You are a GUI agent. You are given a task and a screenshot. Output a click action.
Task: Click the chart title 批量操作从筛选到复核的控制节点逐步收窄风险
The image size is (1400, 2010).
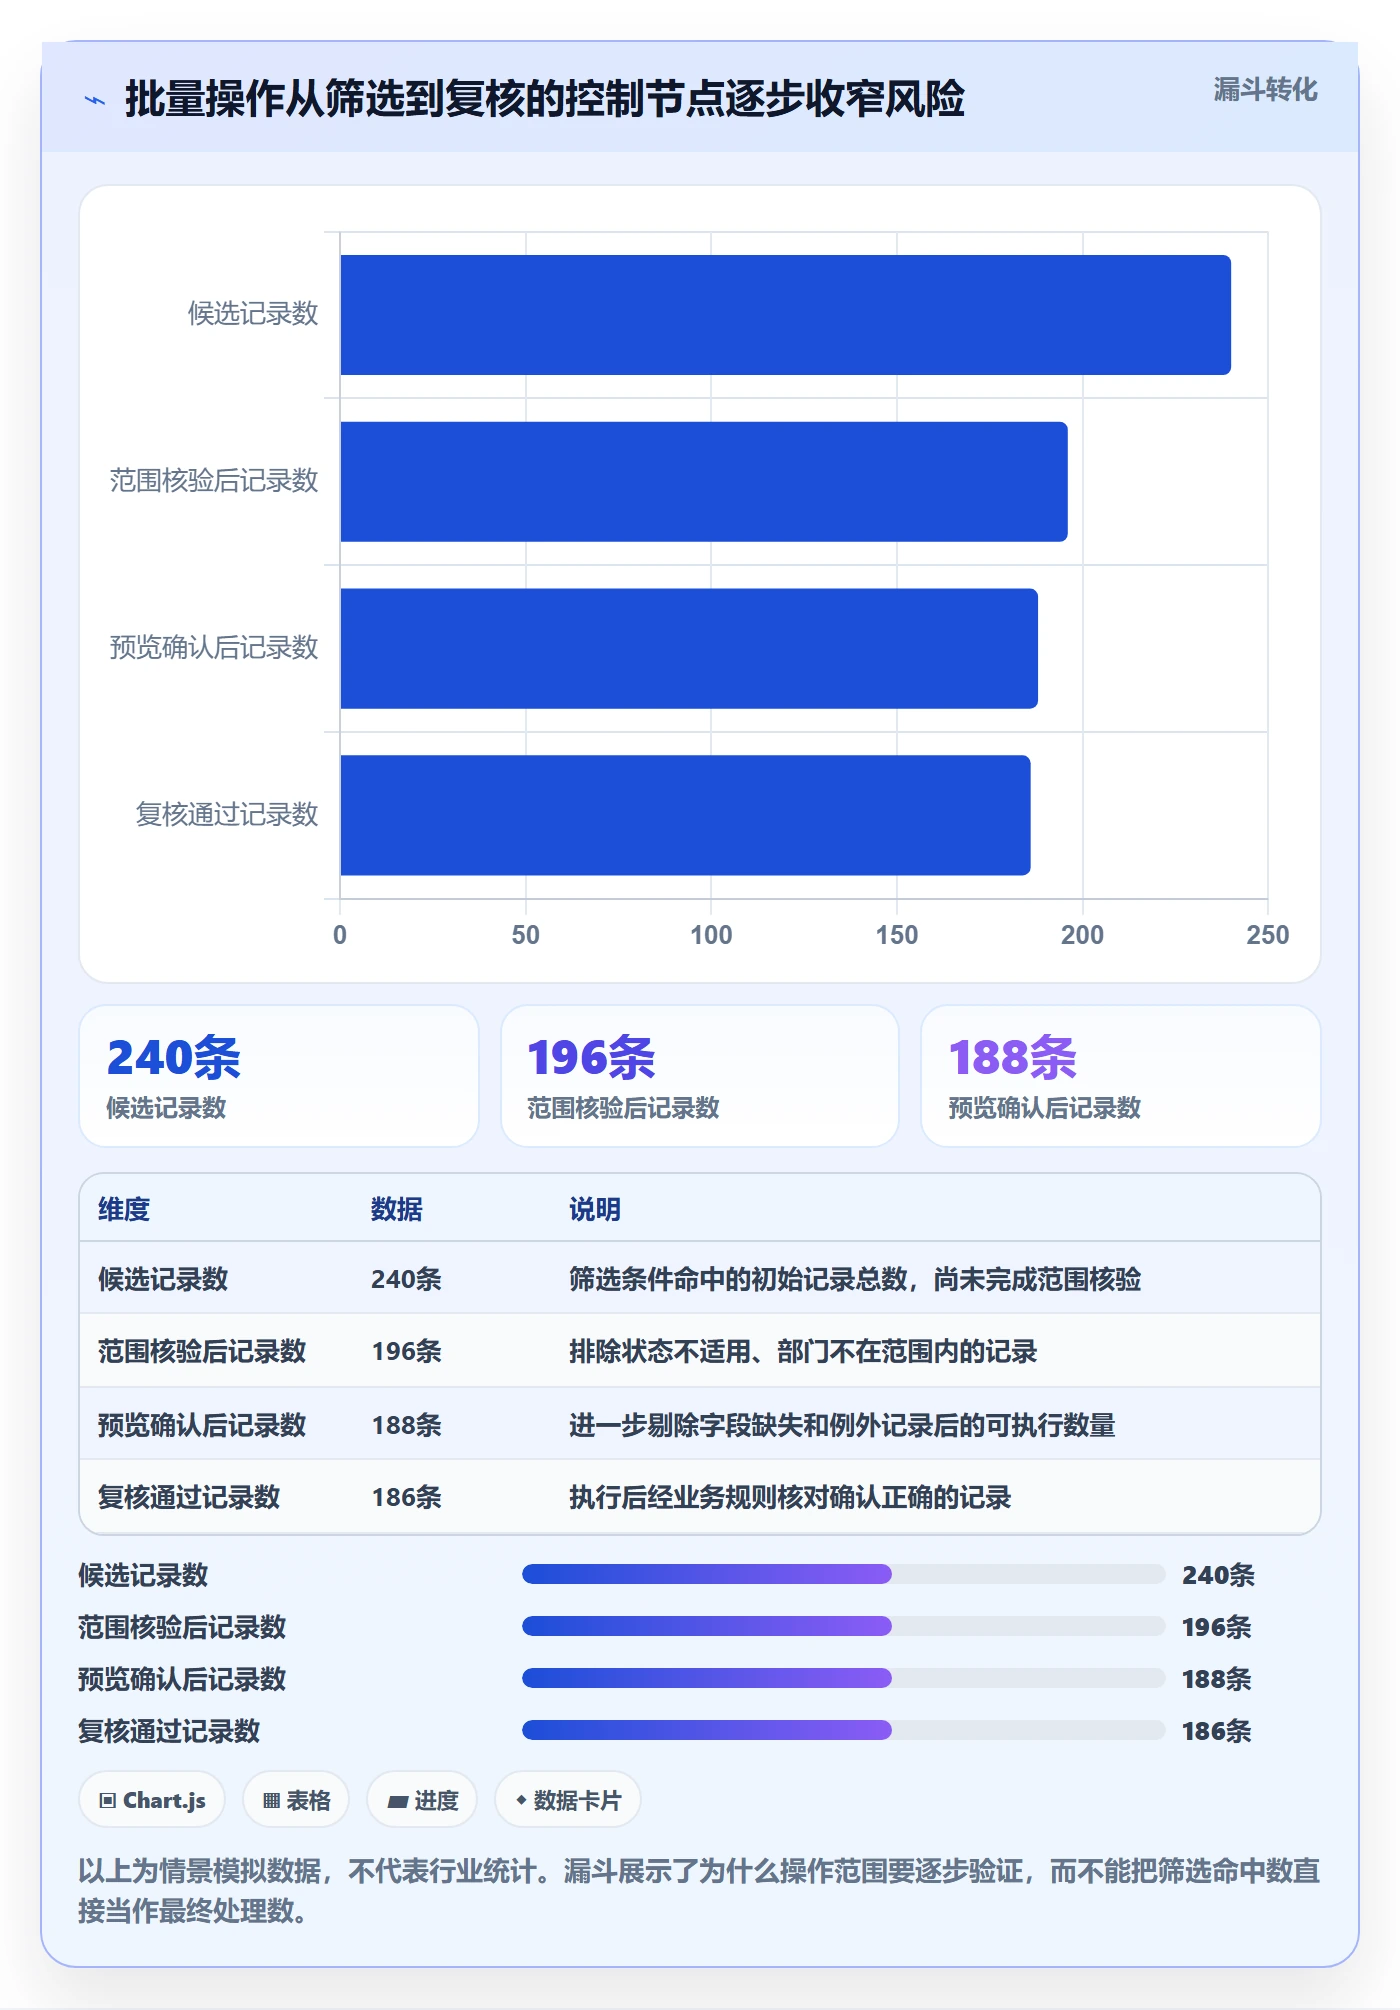(545, 99)
